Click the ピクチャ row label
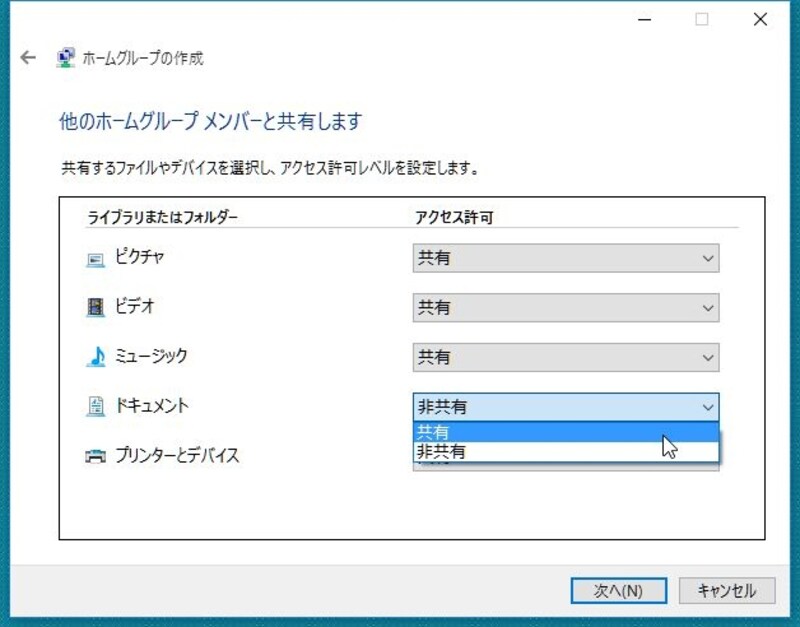 tap(140, 257)
